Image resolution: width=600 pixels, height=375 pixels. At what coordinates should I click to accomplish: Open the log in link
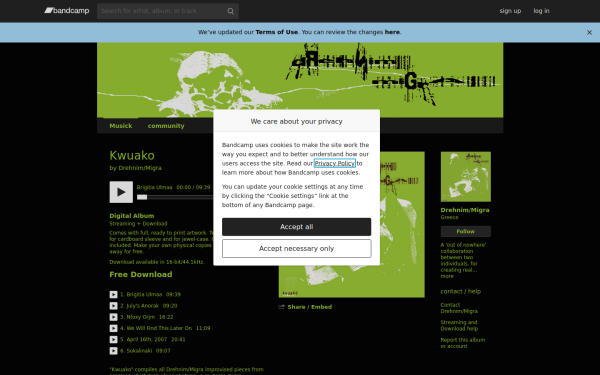[541, 11]
